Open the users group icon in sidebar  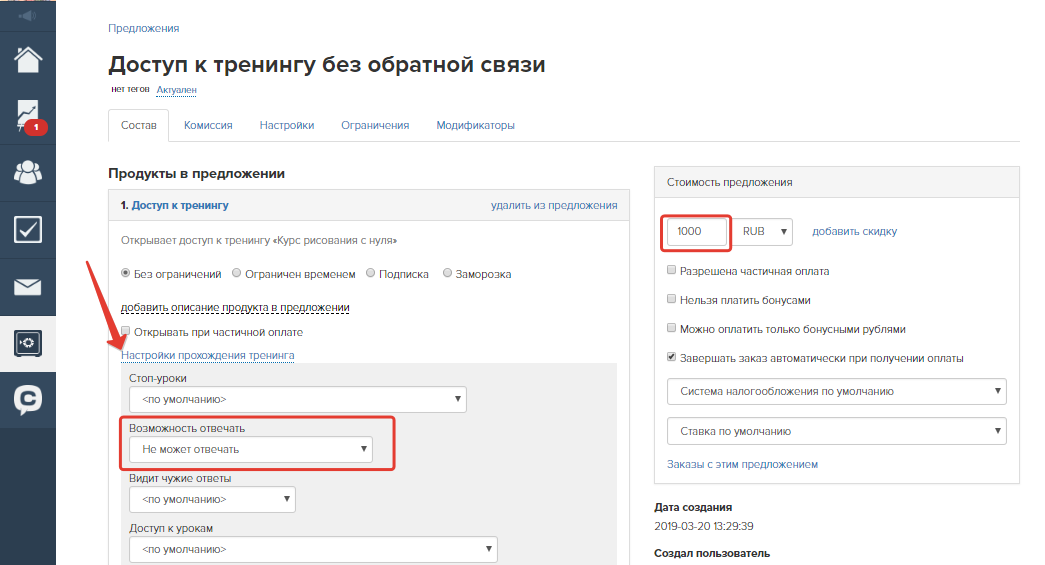click(28, 173)
